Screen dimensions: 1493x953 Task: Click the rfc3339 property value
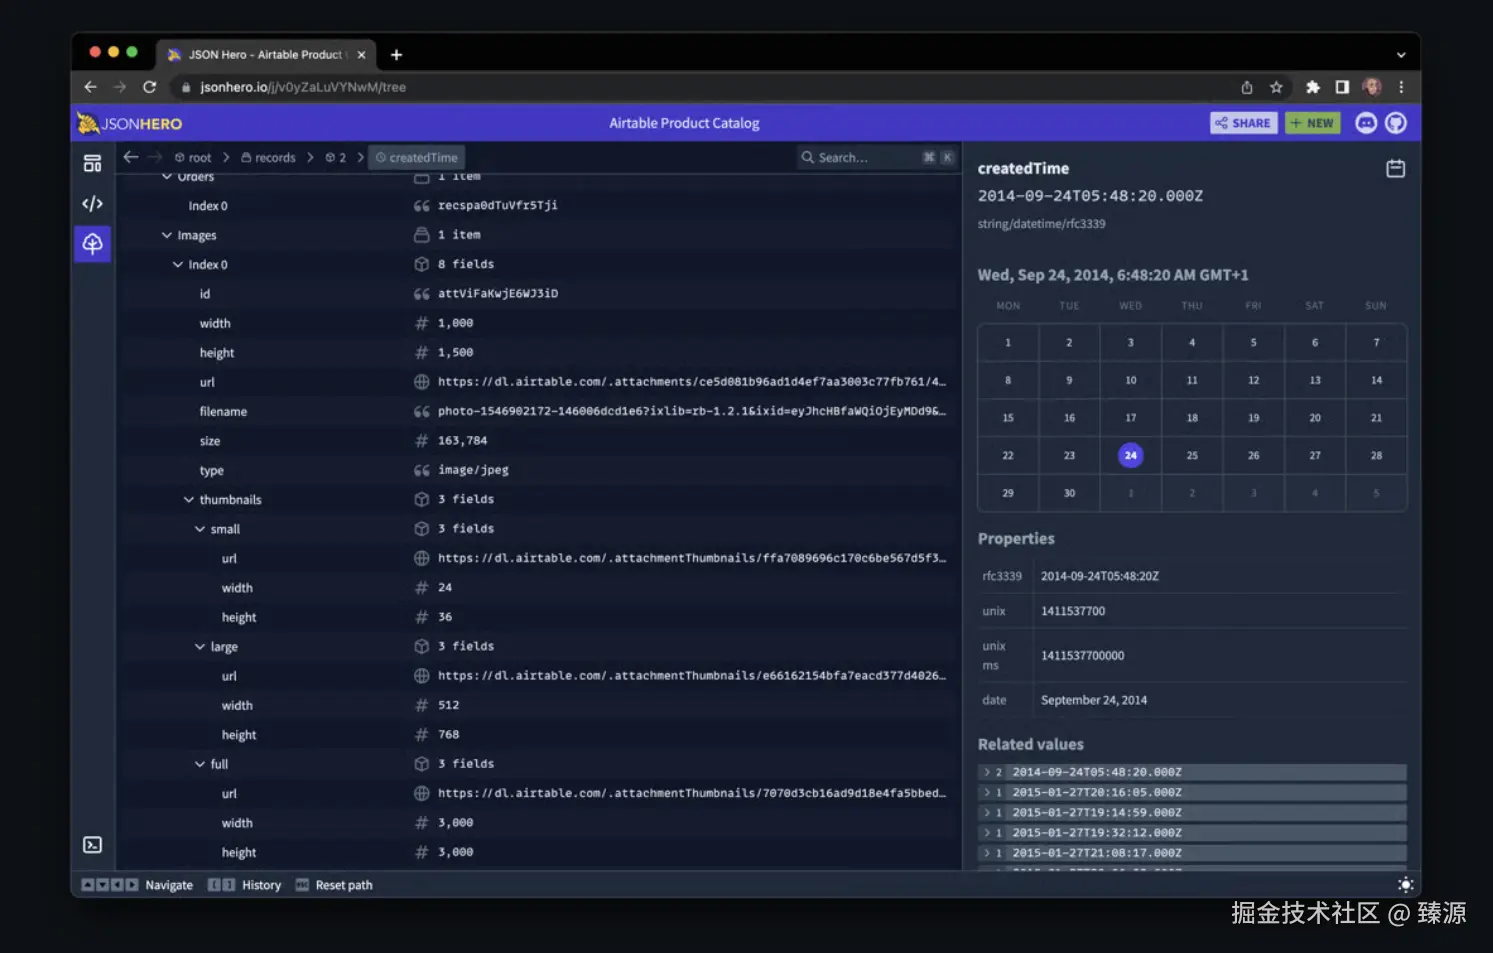coord(1099,576)
